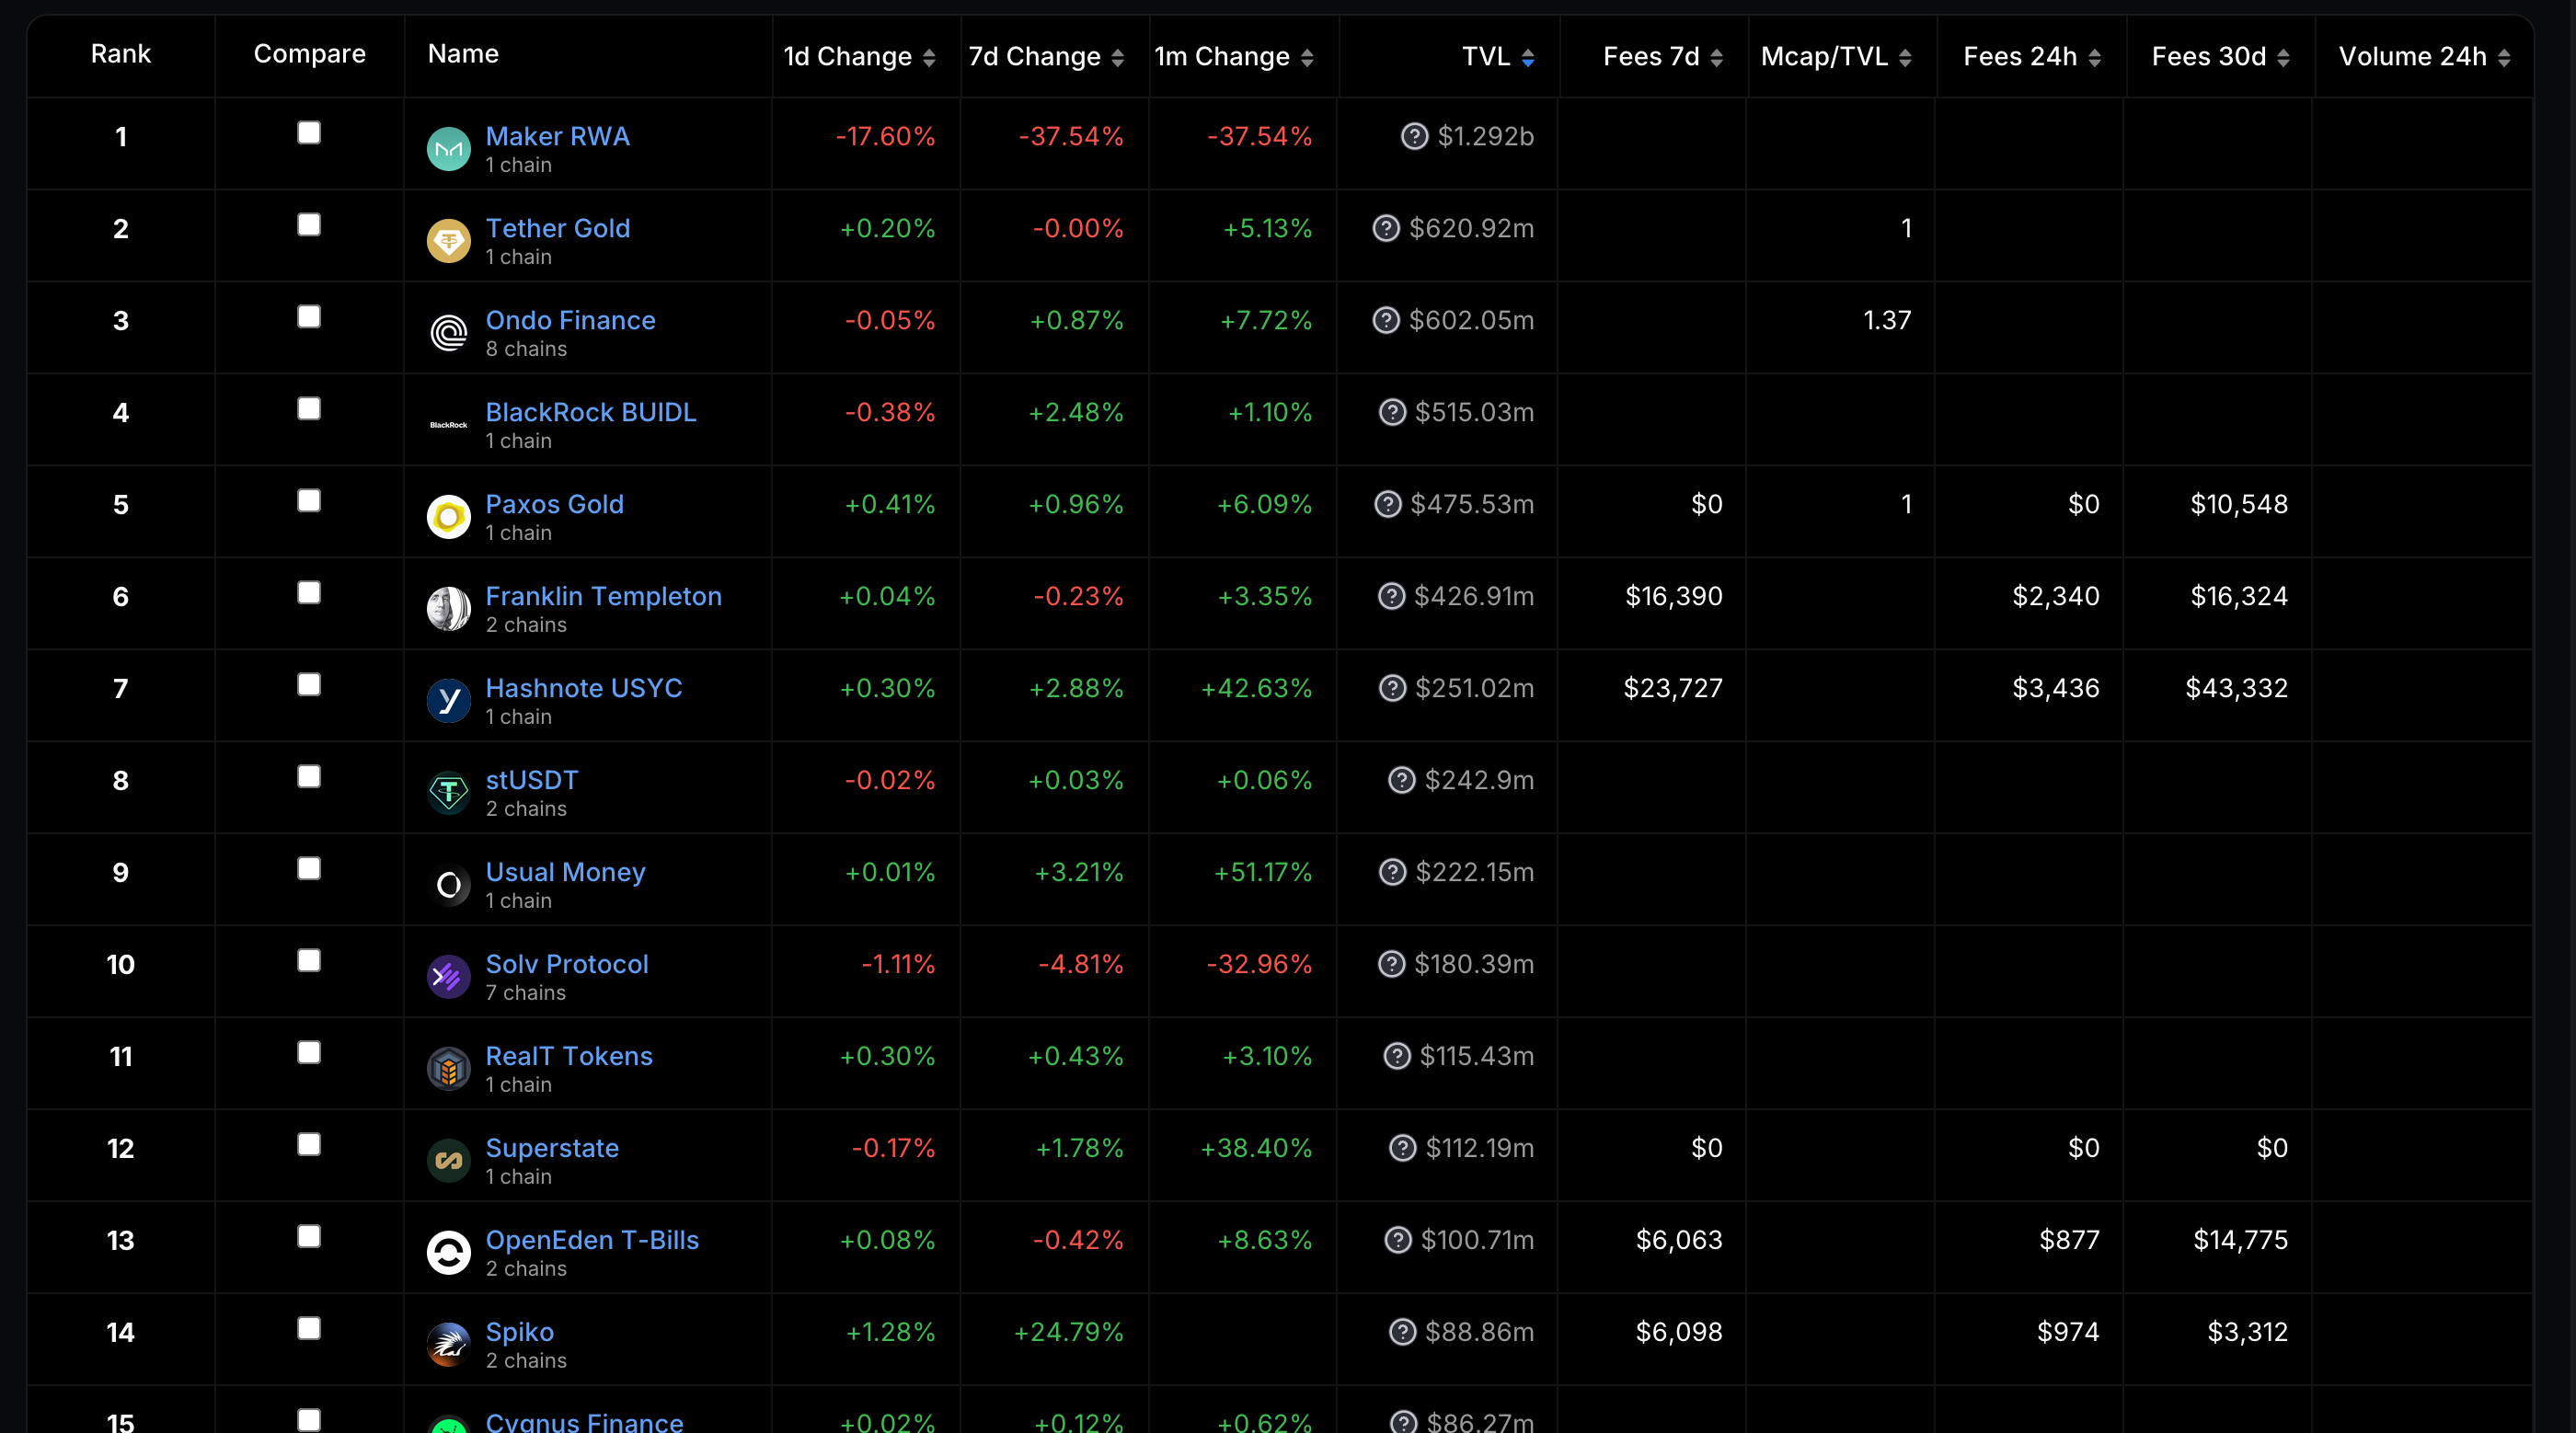This screenshot has width=2576, height=1433.
Task: Click the Paxos Gold ring icon
Action: pos(448,517)
